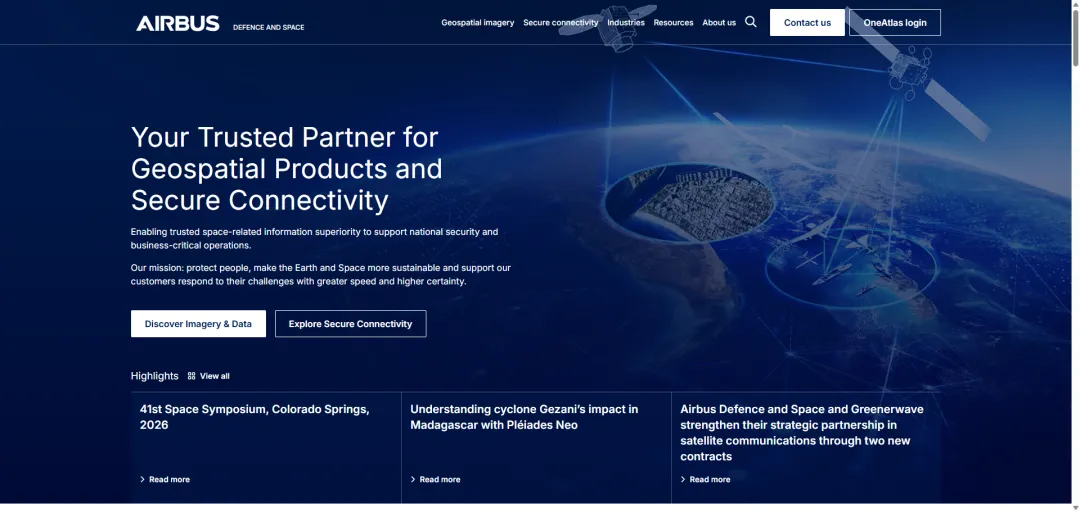Open the search magnifier icon
1080x512 pixels.
(x=751, y=22)
